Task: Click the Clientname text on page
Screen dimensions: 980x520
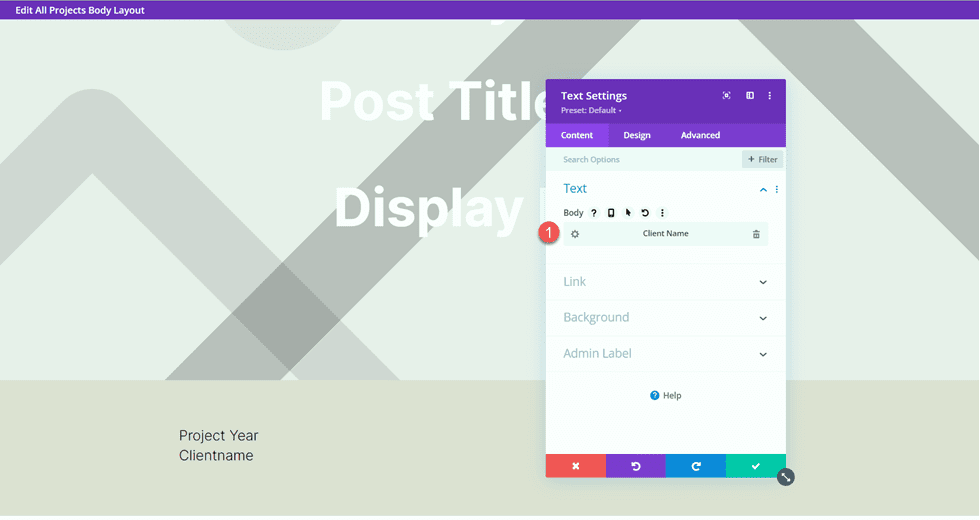Action: (x=216, y=456)
